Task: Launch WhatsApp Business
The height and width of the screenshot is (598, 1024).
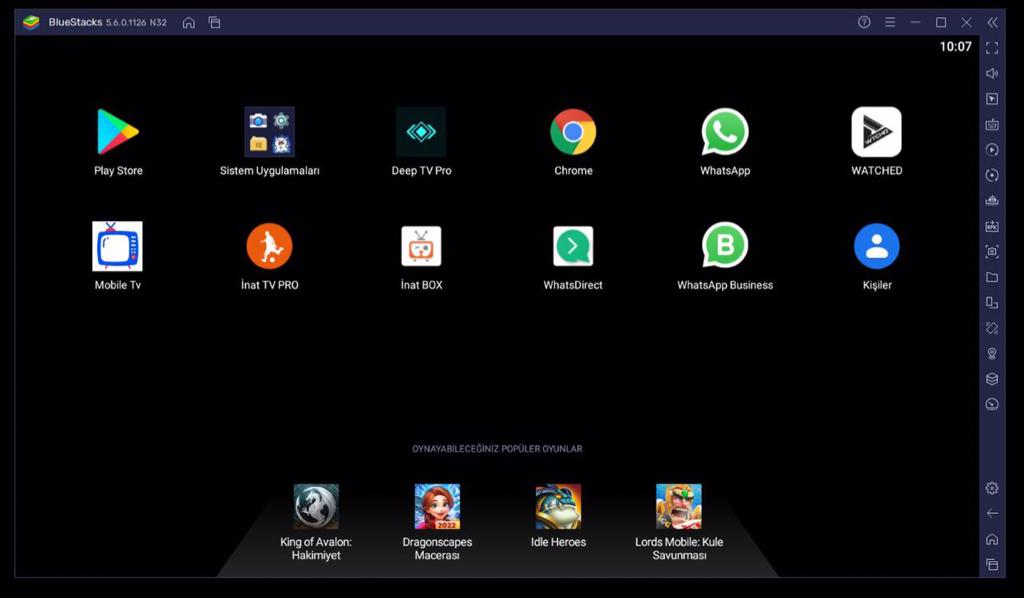Action: click(x=725, y=246)
